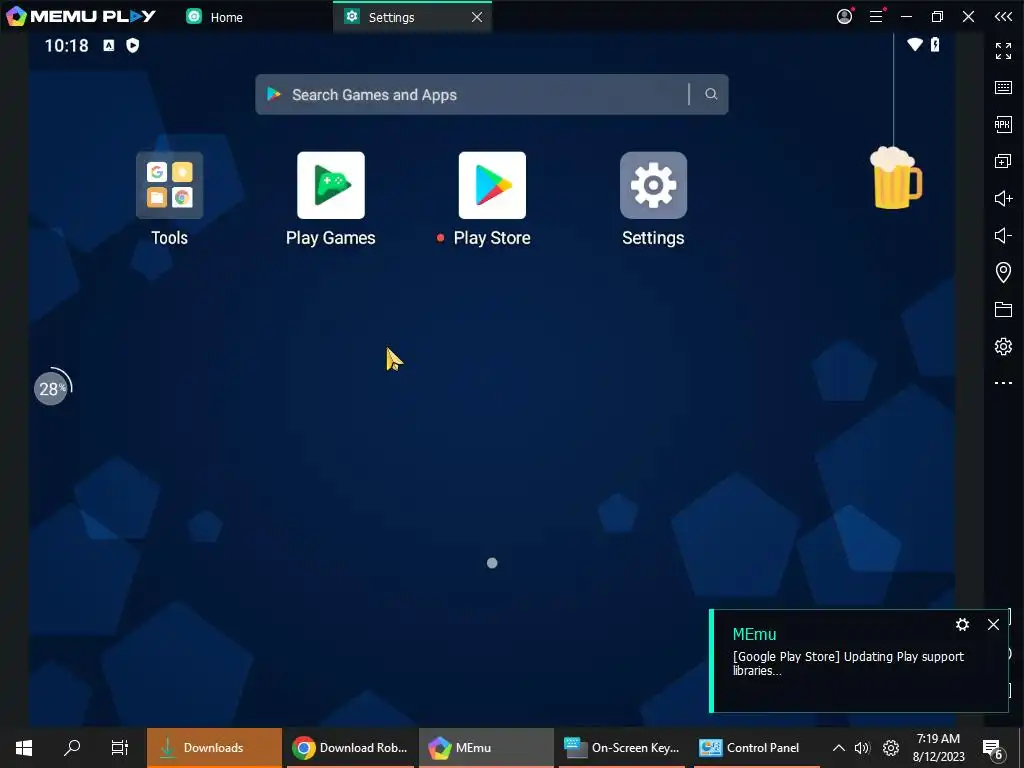Click the MEmu taskbar button
1024x768 pixels.
[x=486, y=748]
